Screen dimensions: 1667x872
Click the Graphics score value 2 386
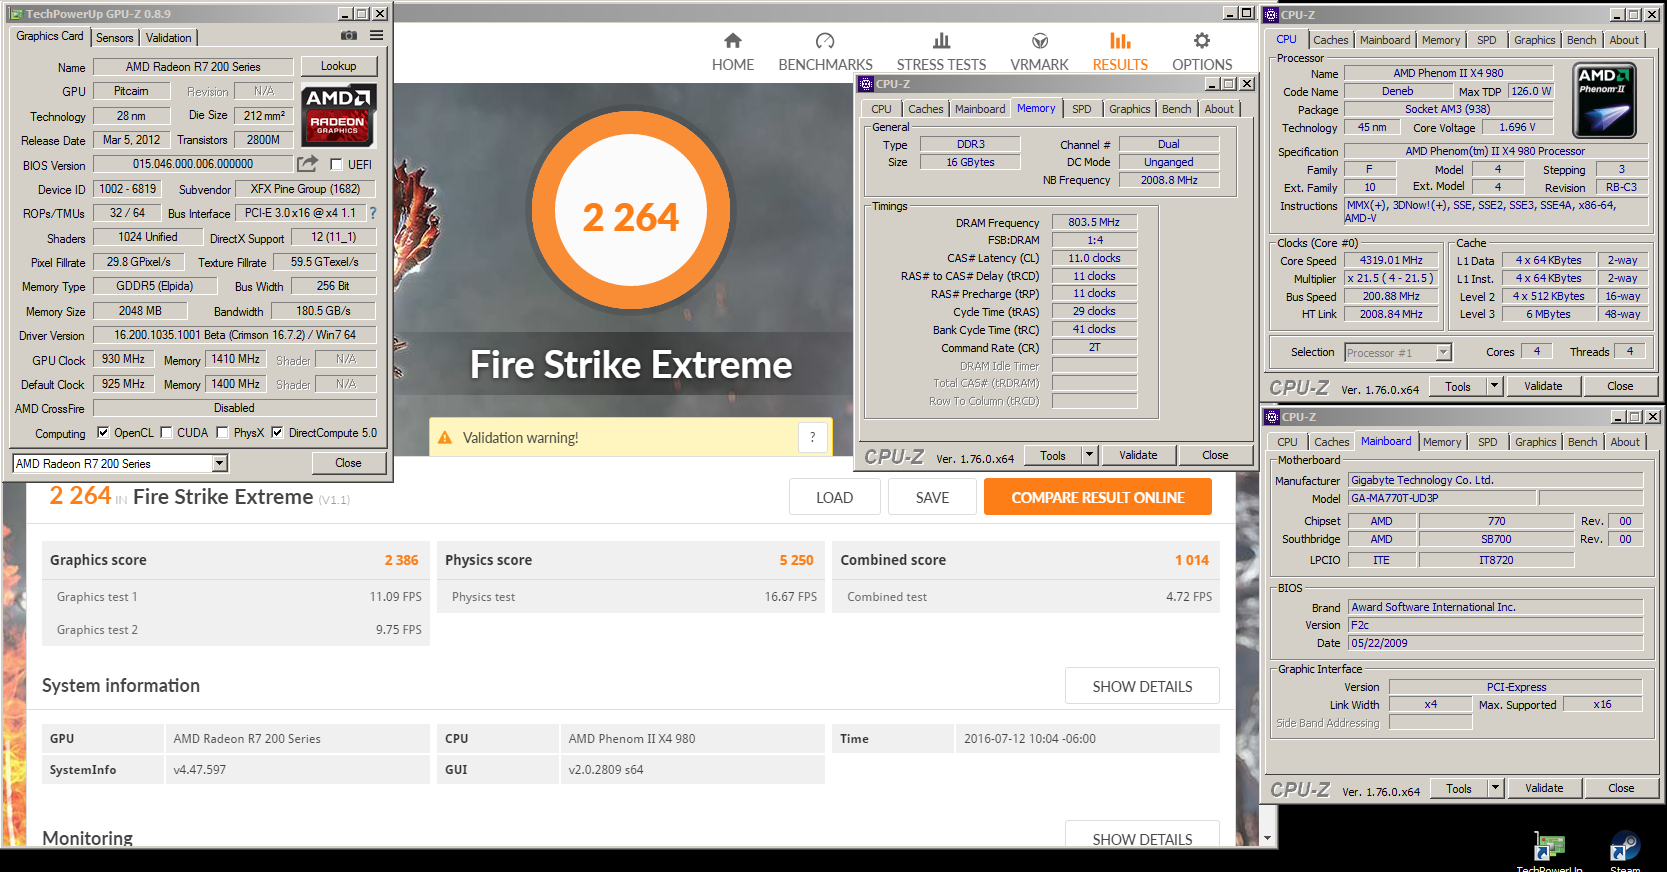click(x=401, y=560)
